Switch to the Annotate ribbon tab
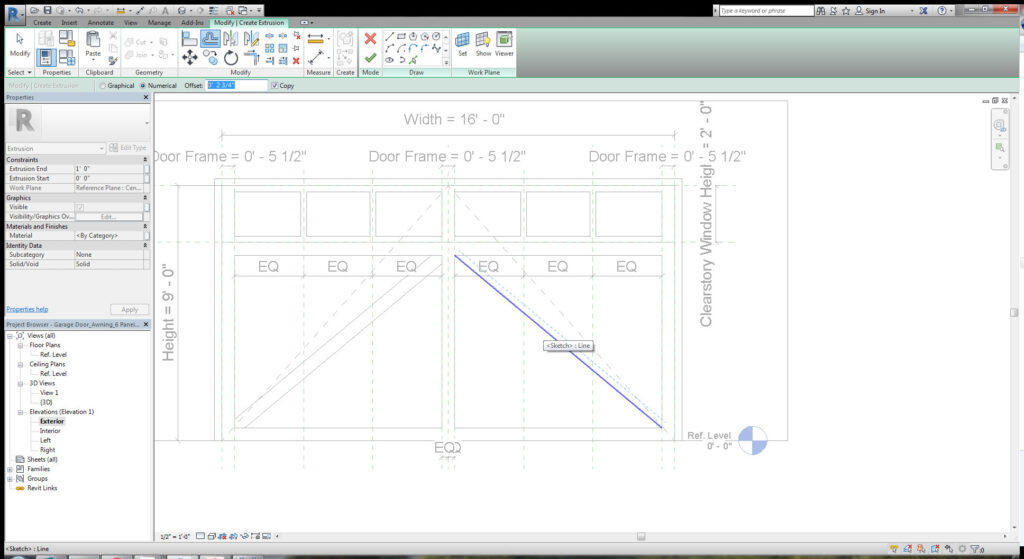Screen dimensions: 1024x559 coord(100,23)
